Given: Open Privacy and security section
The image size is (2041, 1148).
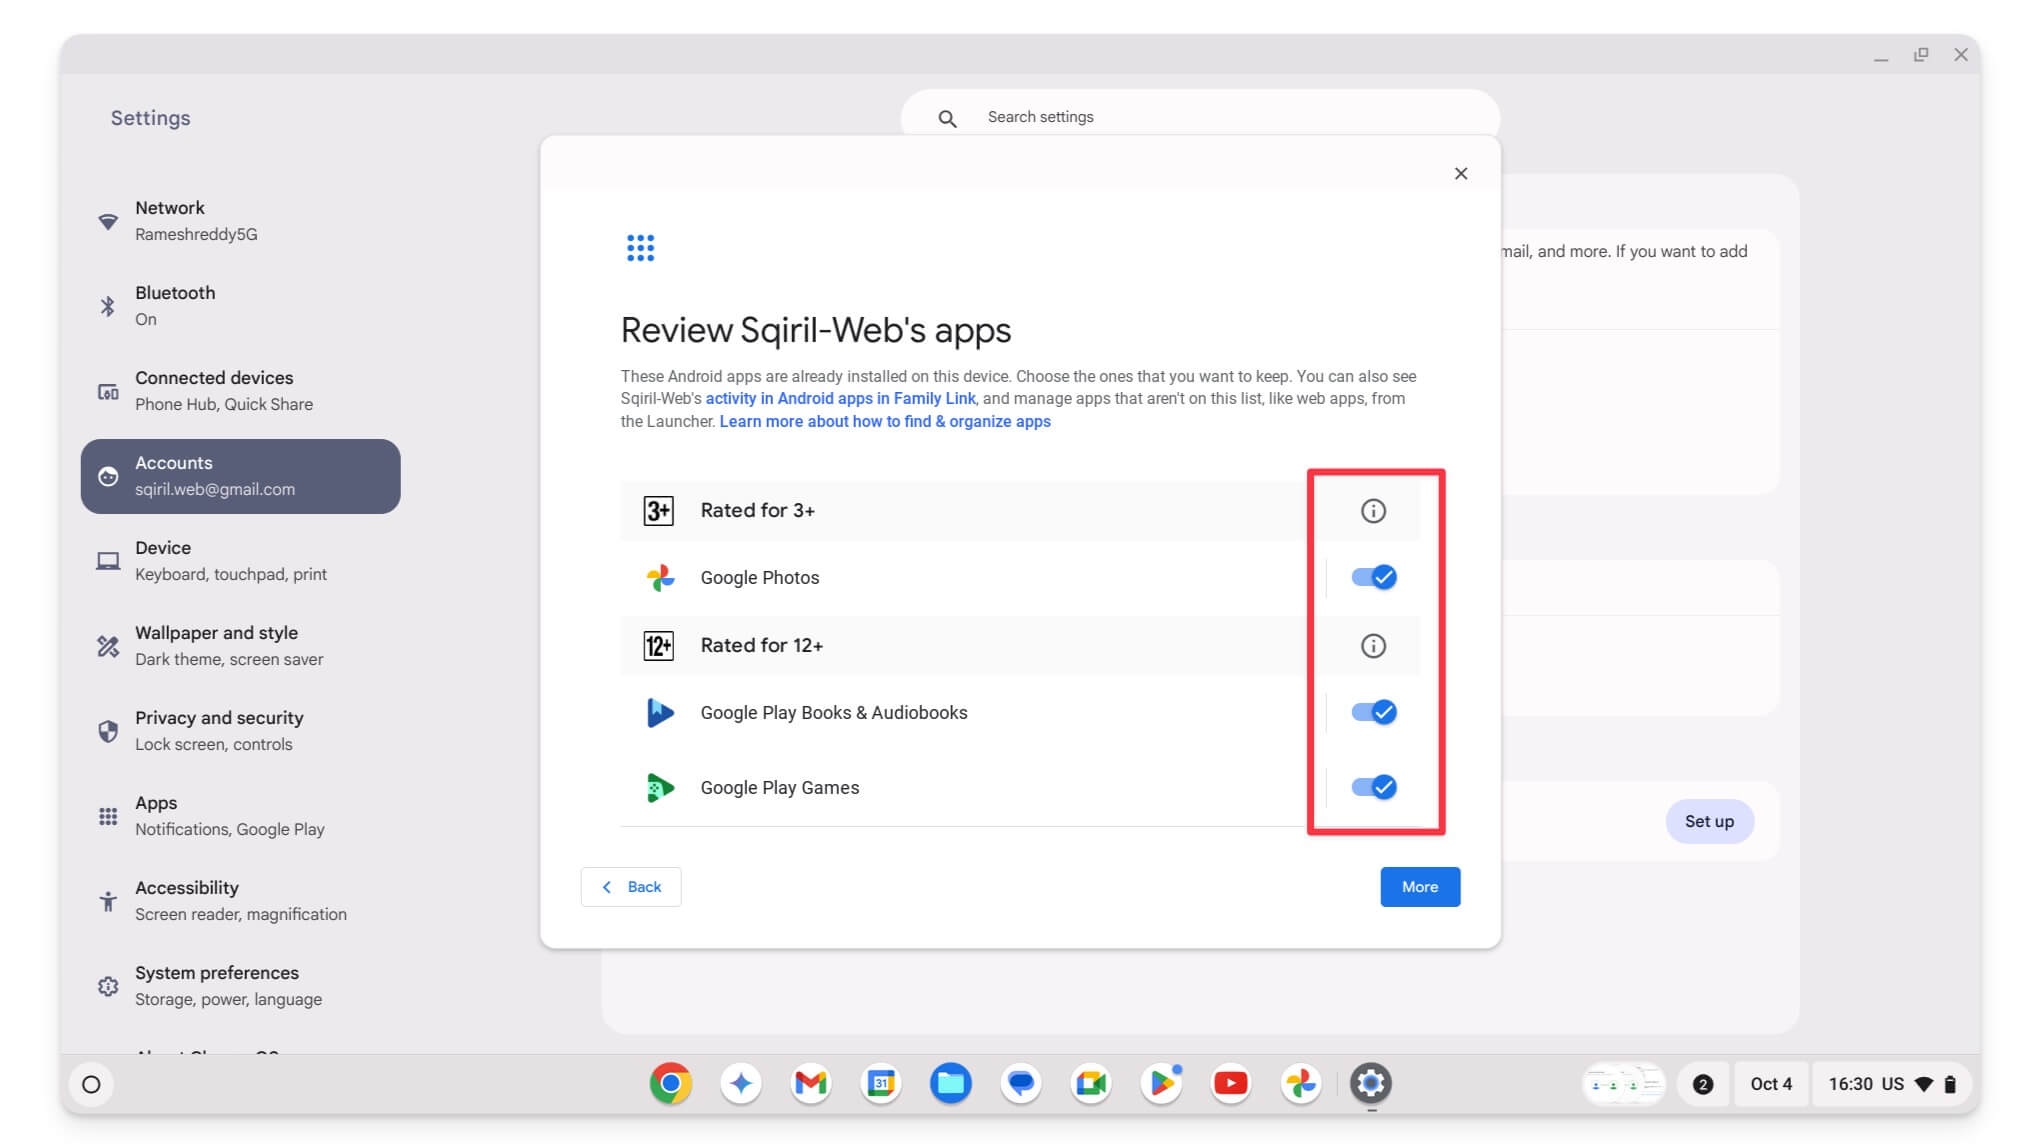Looking at the screenshot, I should tap(240, 731).
